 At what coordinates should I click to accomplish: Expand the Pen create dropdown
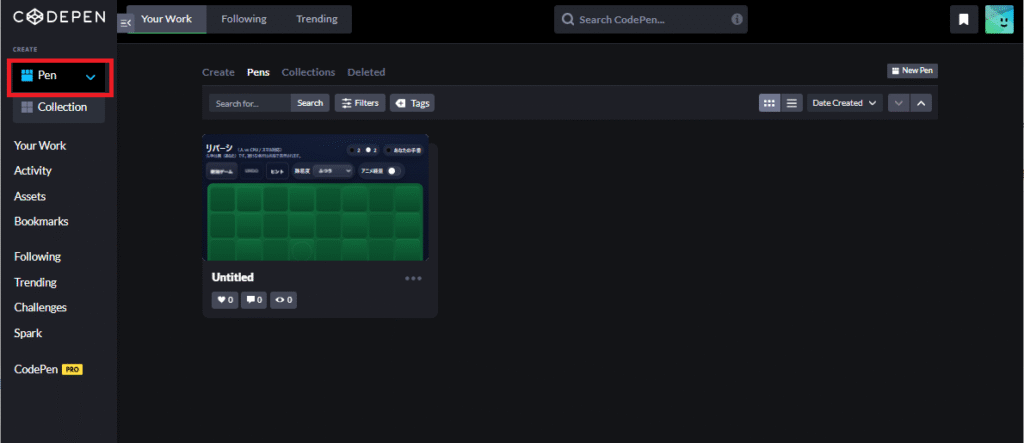(x=91, y=76)
